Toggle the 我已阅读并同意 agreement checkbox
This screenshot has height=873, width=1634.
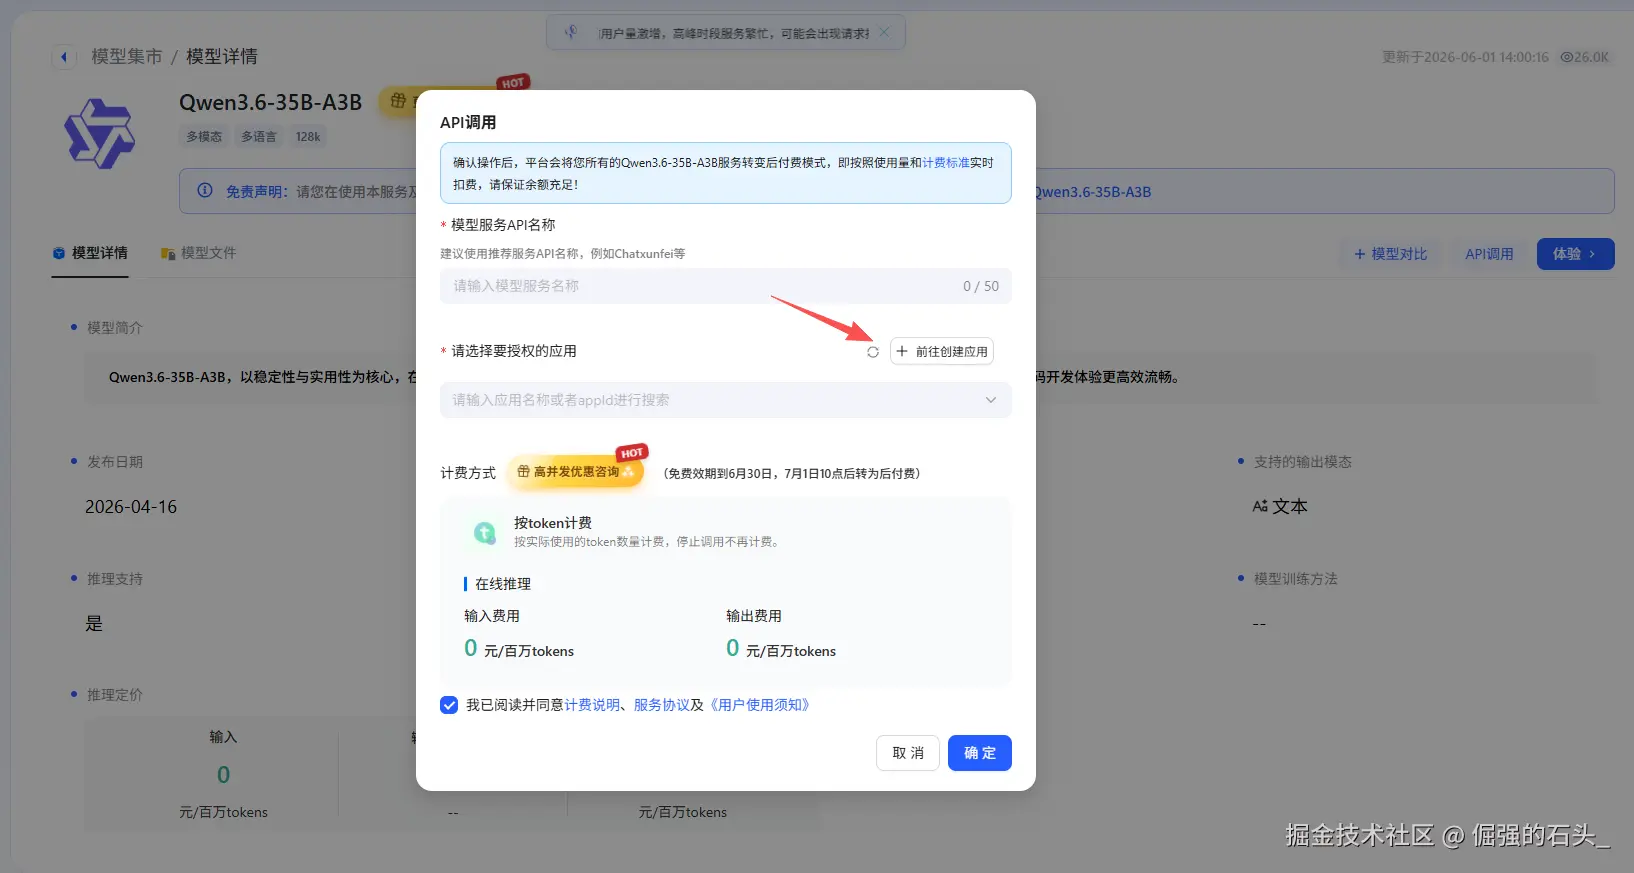449,705
